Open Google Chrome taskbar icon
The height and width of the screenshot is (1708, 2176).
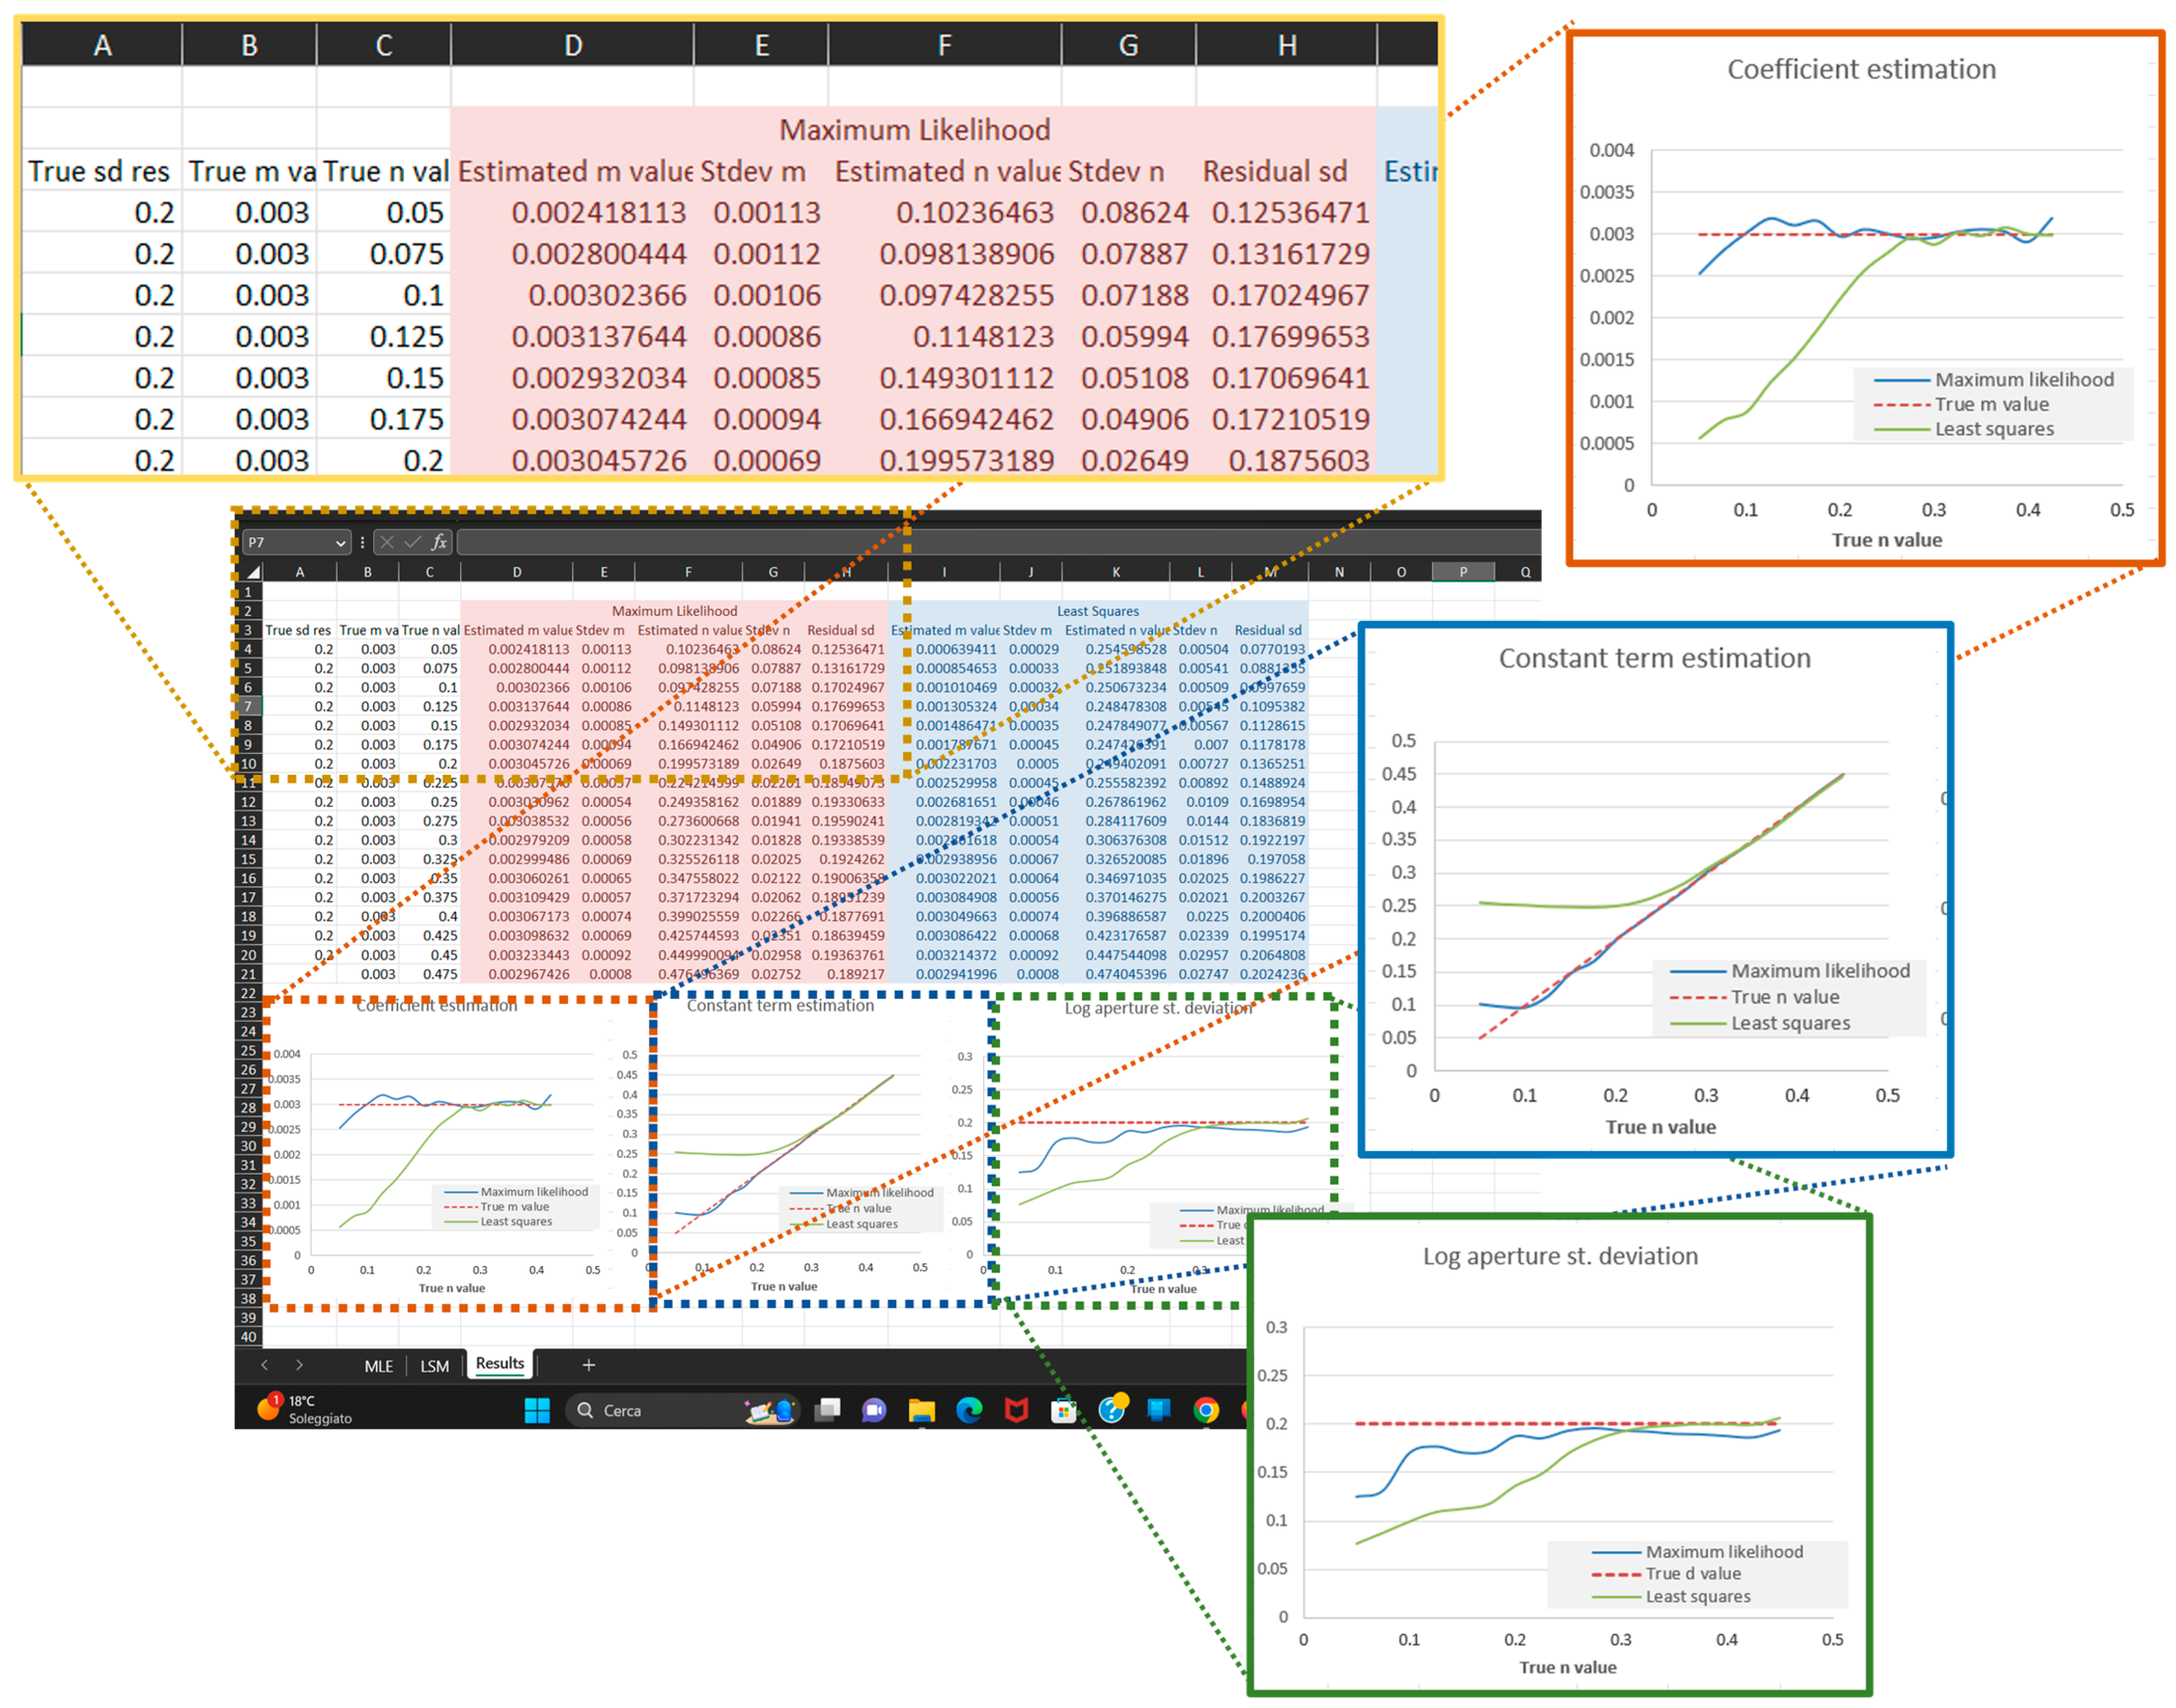point(1206,1410)
